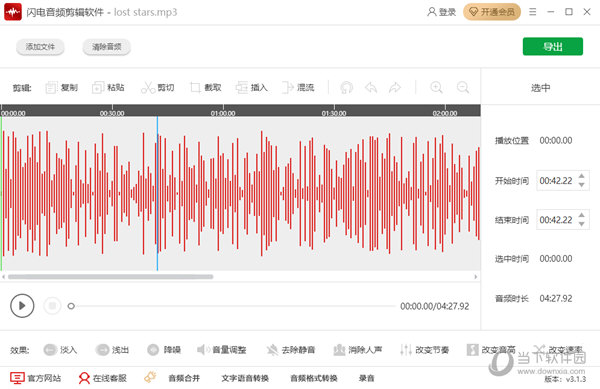Apply the Noise Reduction (降噪) effect
The height and width of the screenshot is (389, 600).
164,350
